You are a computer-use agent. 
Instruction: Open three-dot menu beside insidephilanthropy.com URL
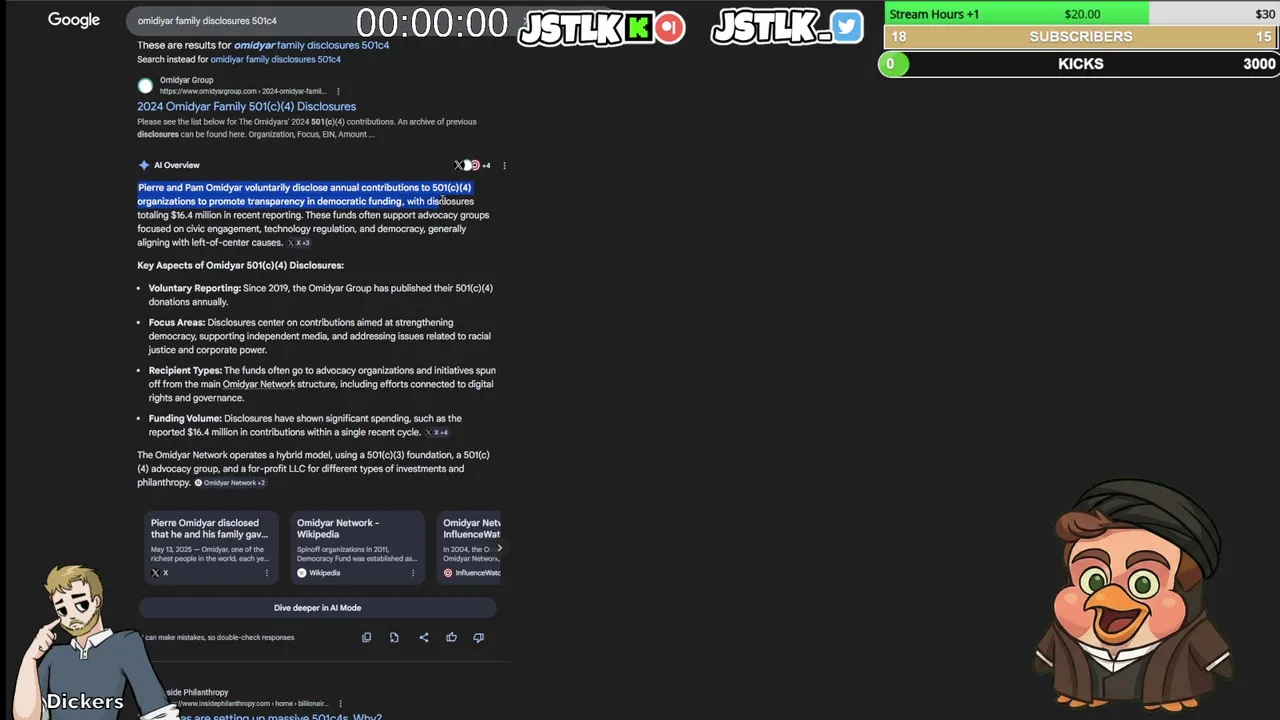point(340,704)
